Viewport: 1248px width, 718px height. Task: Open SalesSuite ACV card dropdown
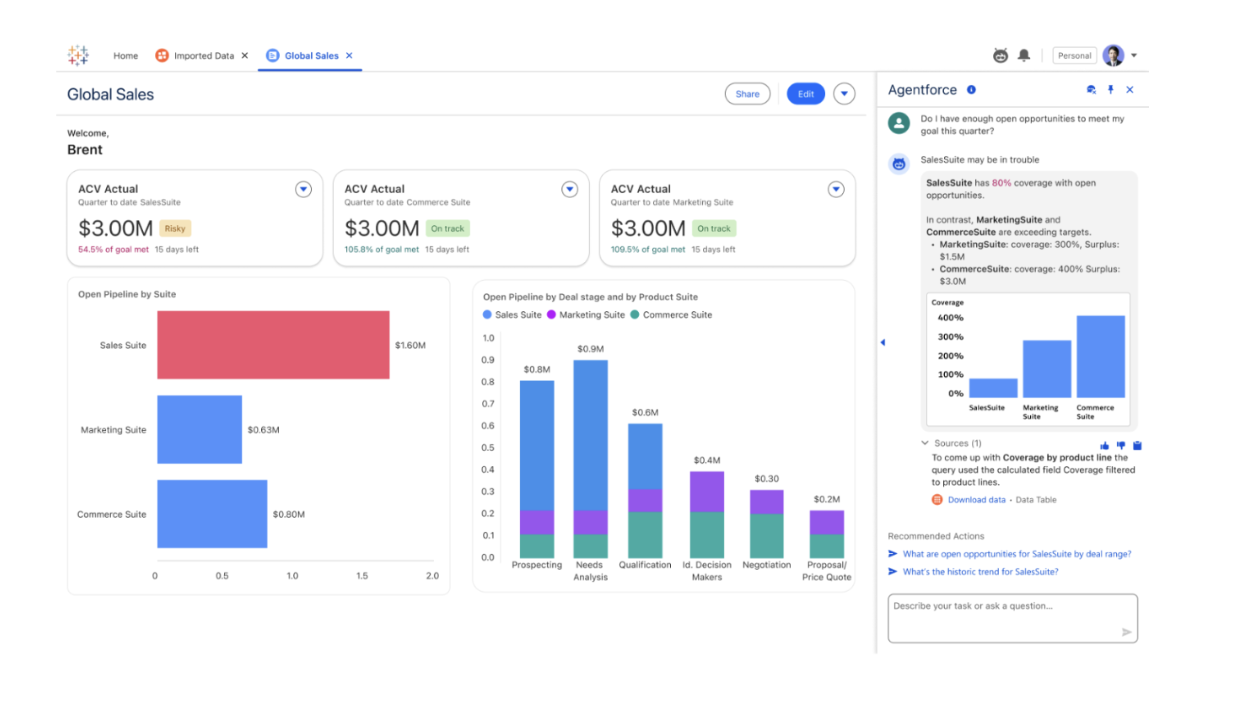[303, 189]
